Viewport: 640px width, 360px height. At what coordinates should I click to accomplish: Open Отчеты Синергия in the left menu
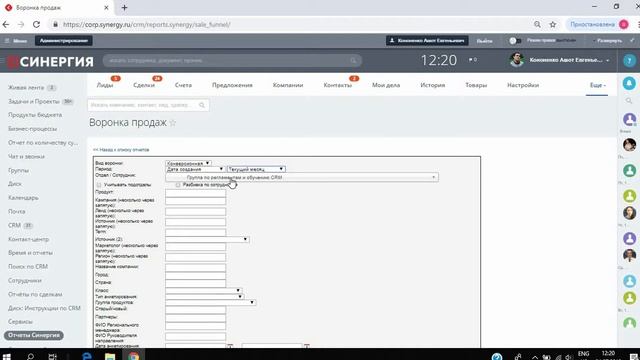click(34, 335)
